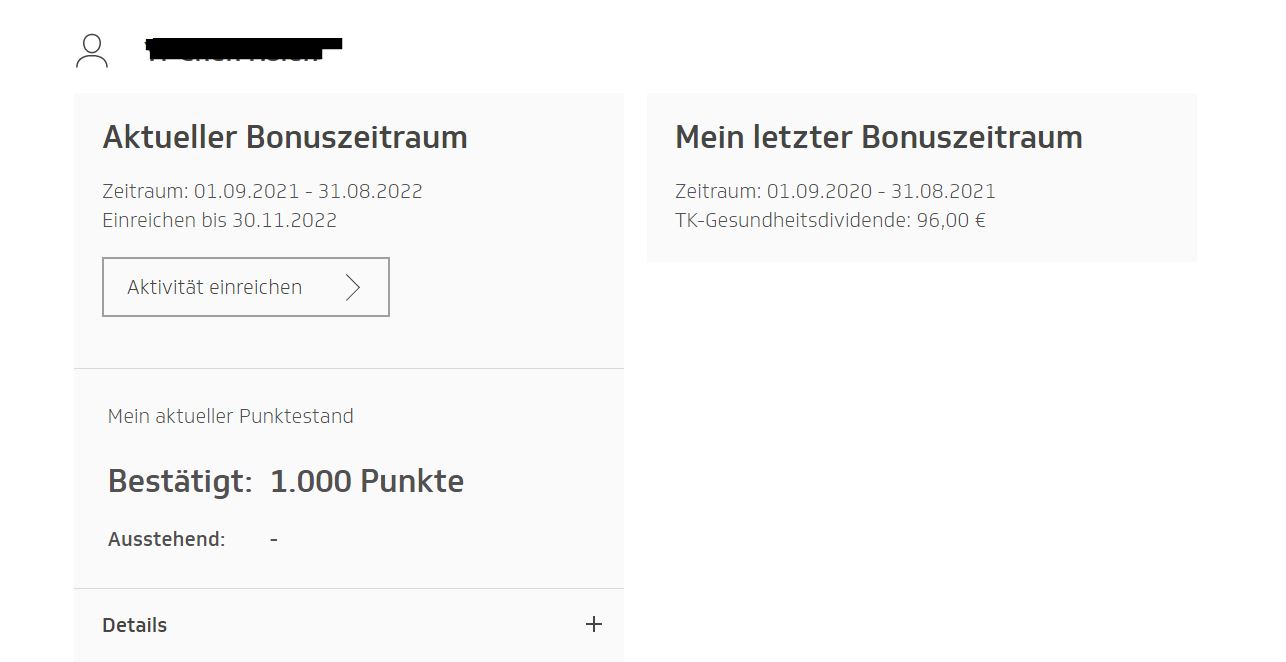Click the Mein aktueller Punktestand label
Viewport: 1286px width, 662px height.
[x=230, y=416]
